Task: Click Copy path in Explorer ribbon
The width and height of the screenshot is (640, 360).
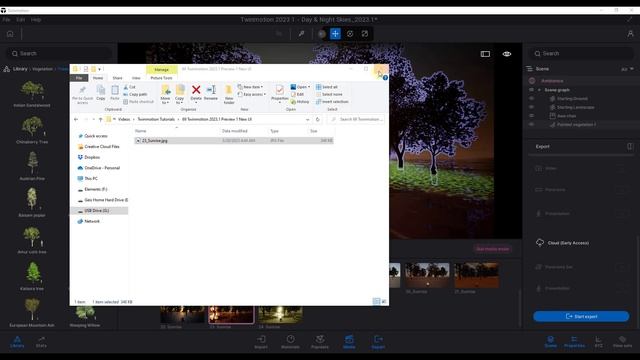Action: point(135,94)
